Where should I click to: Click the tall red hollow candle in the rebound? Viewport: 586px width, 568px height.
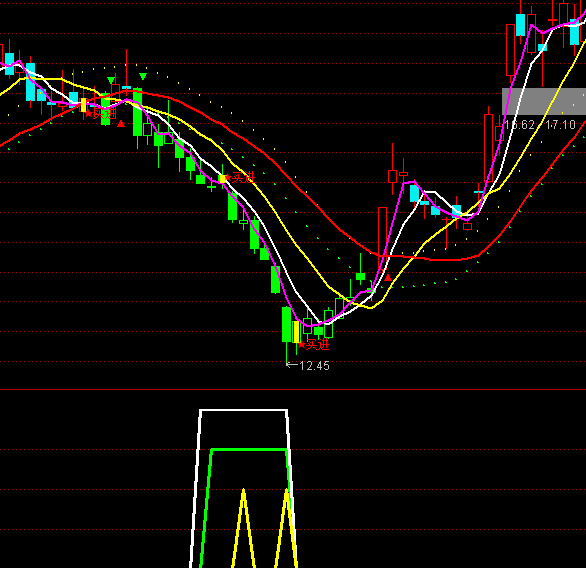(x=382, y=232)
